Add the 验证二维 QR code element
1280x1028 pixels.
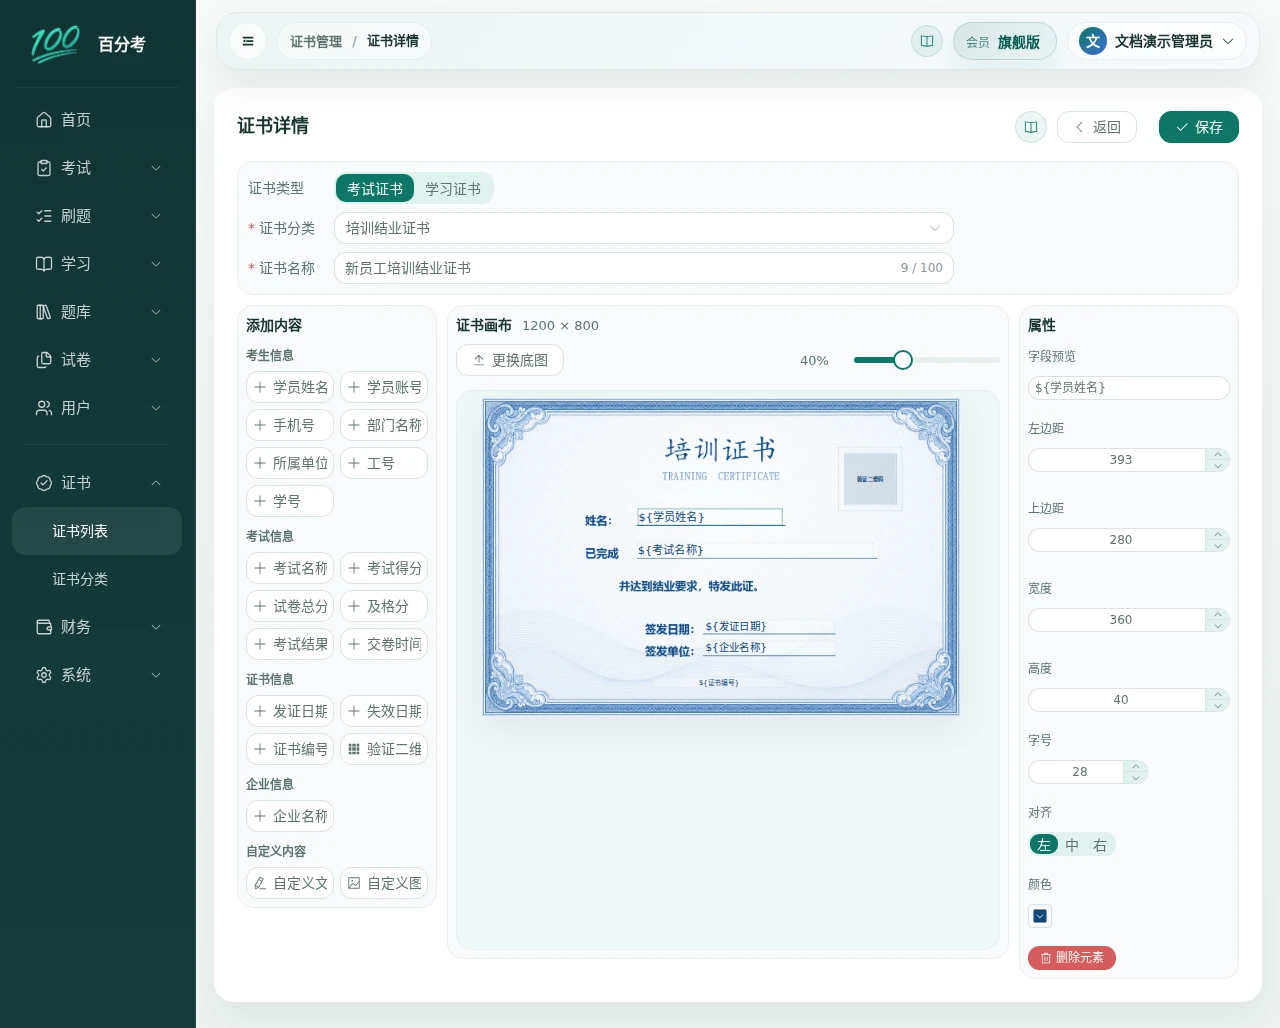(x=384, y=749)
